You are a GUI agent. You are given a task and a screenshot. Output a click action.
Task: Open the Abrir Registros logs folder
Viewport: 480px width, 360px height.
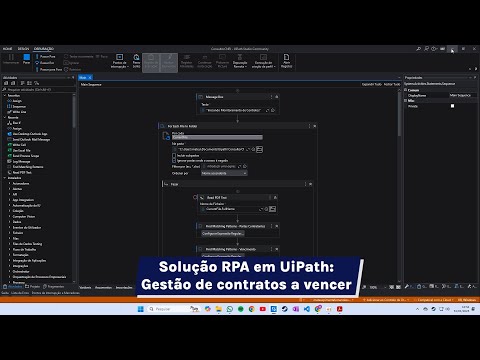point(286,61)
